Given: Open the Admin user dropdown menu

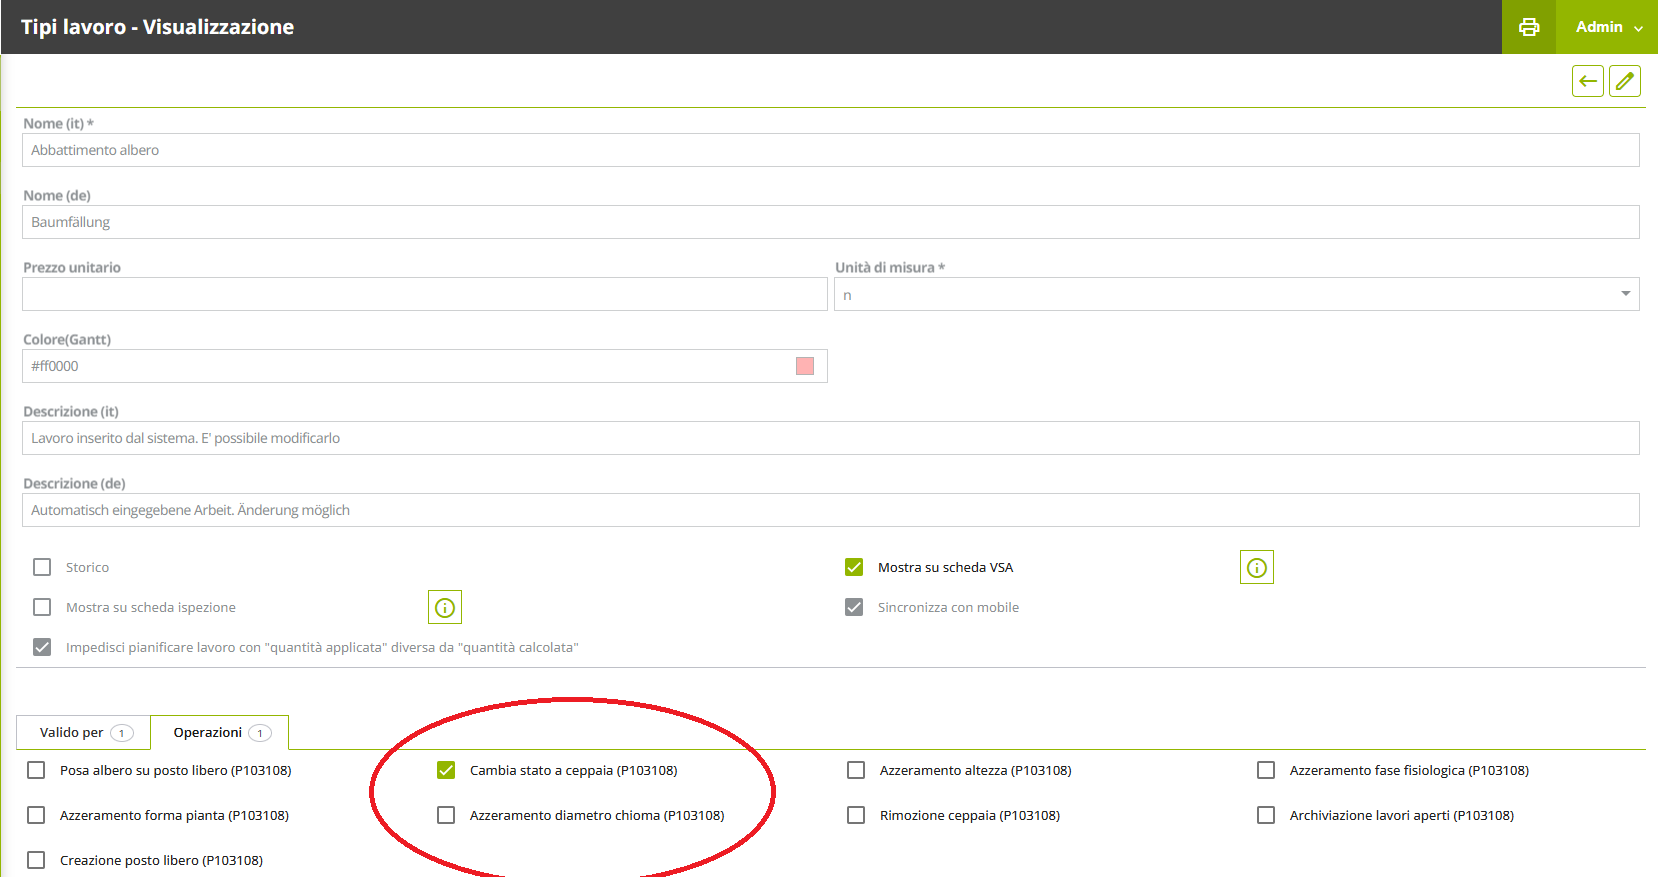Looking at the screenshot, I should tap(1607, 27).
